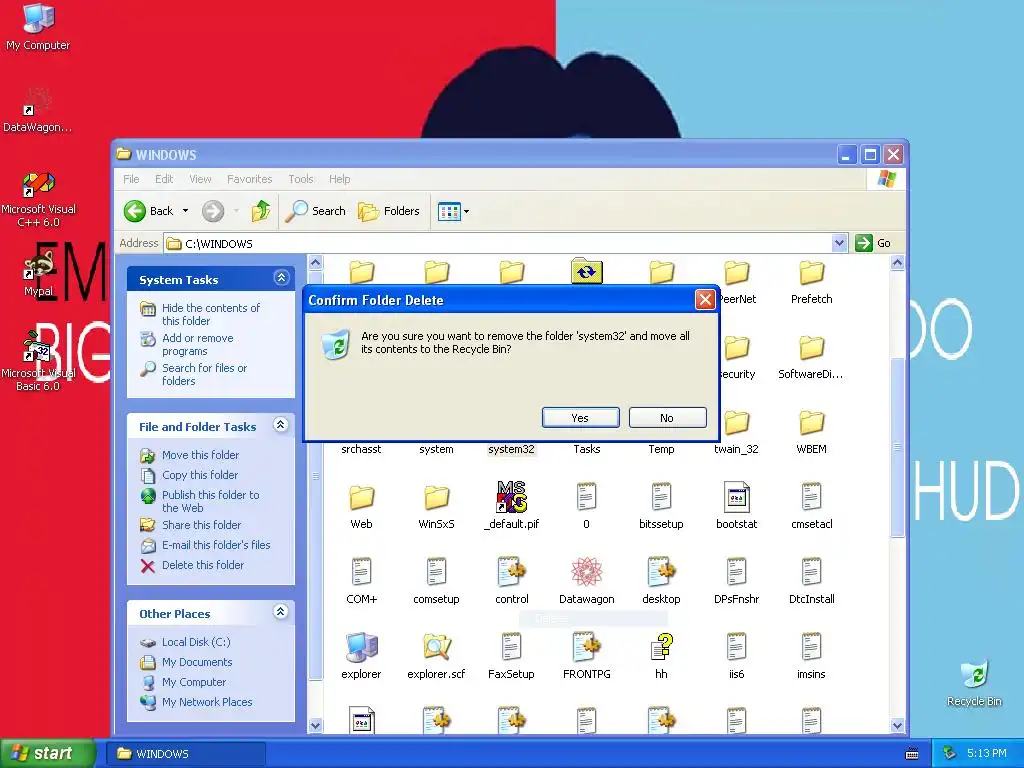Select the WinSxS folder icon
Viewport: 1024px width, 768px height.
(x=436, y=498)
